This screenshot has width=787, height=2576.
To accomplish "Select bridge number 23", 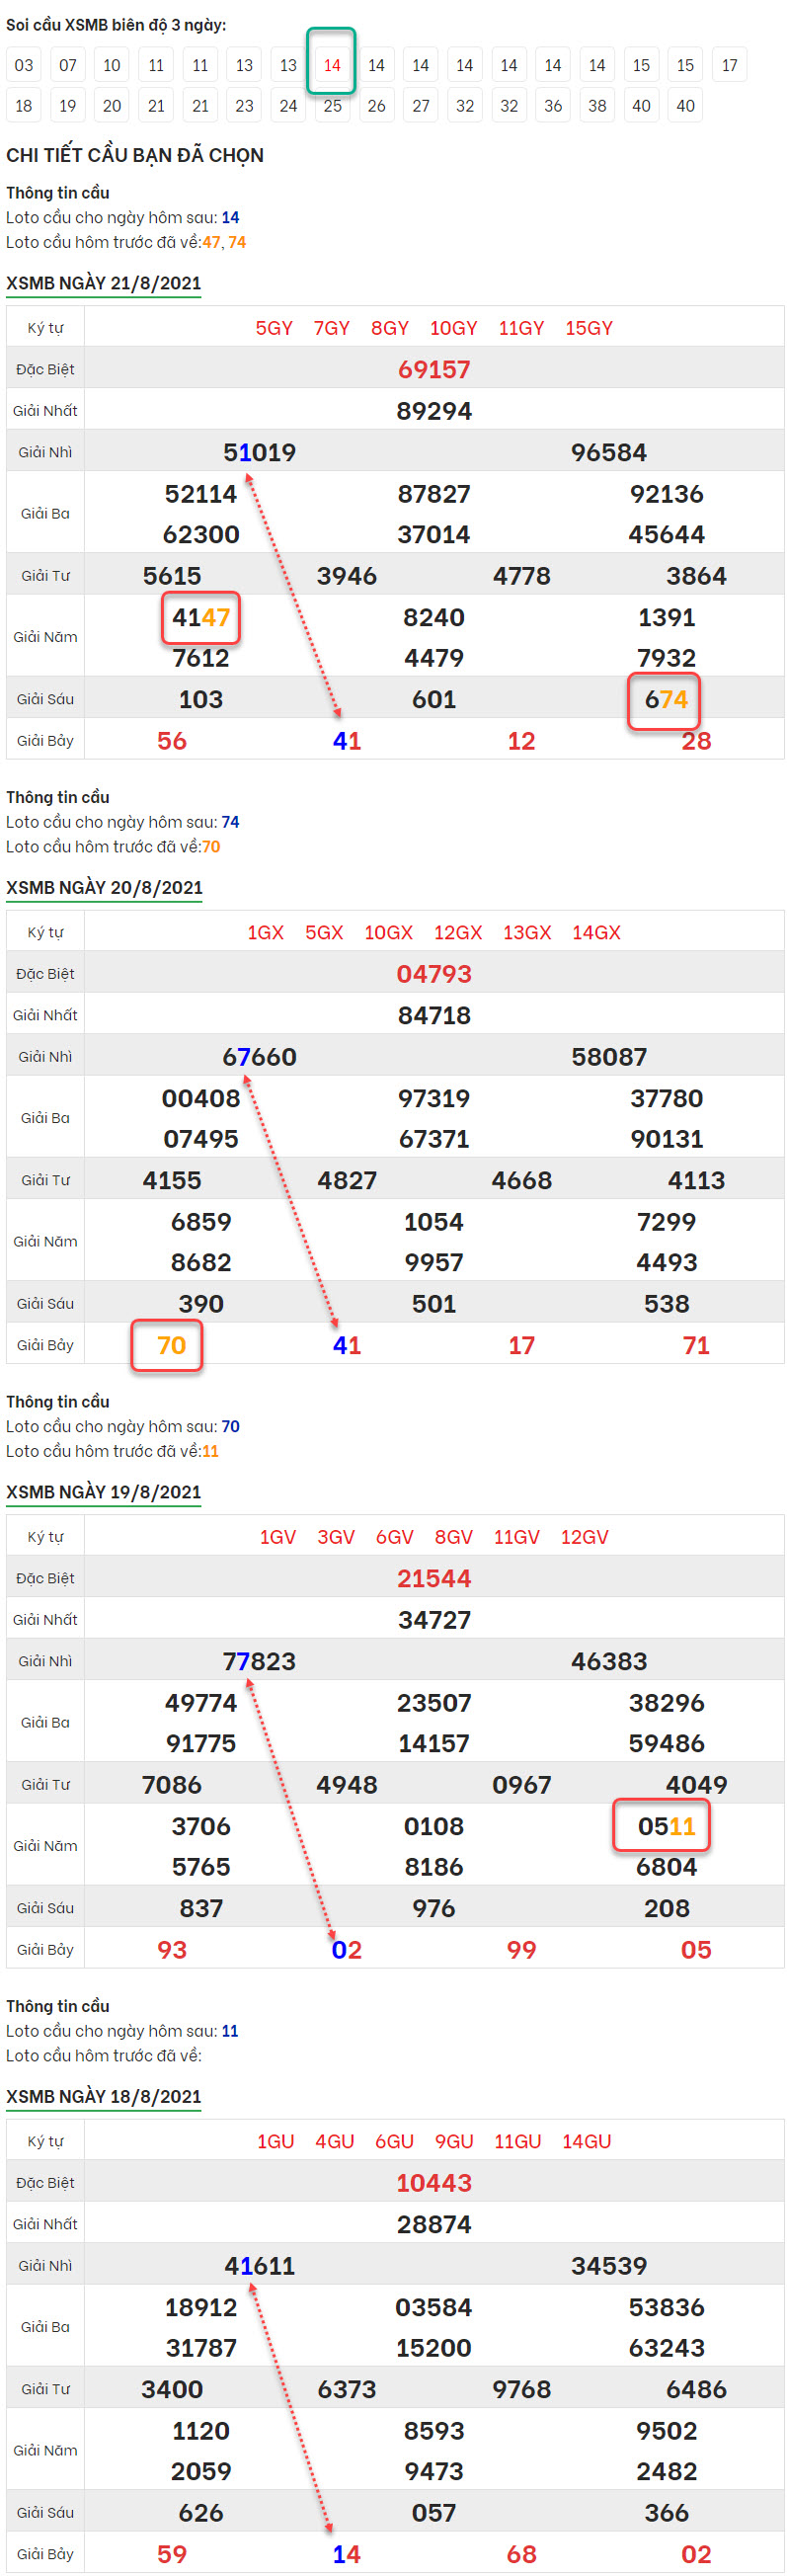I will click(244, 105).
